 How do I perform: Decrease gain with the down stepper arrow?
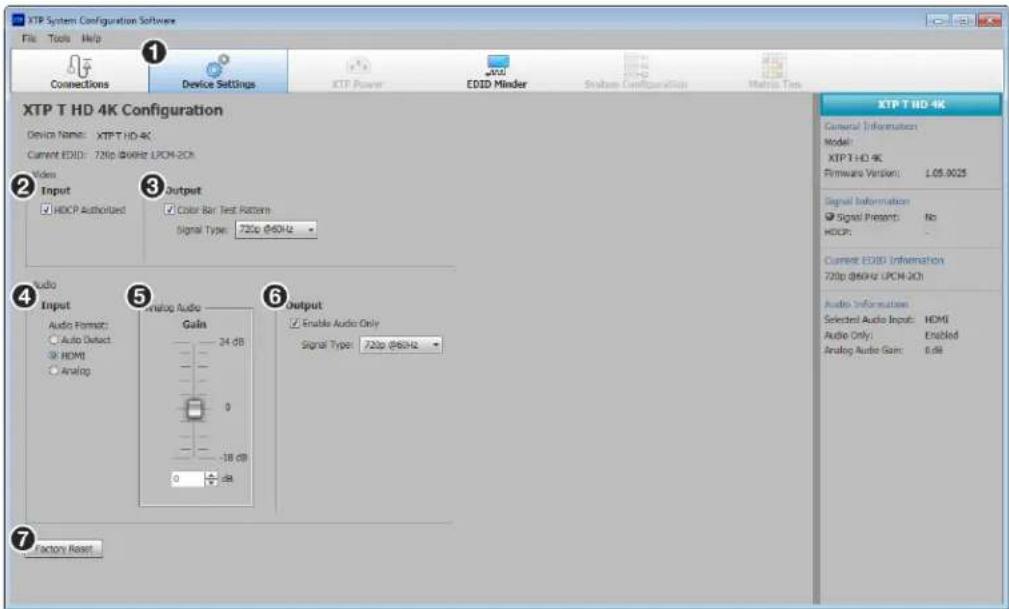211,483
